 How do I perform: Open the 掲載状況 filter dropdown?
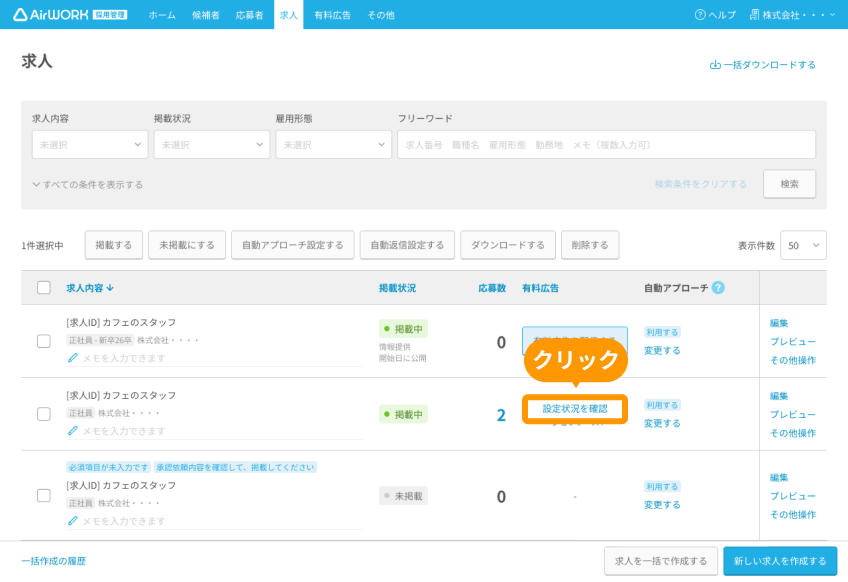tap(211, 144)
